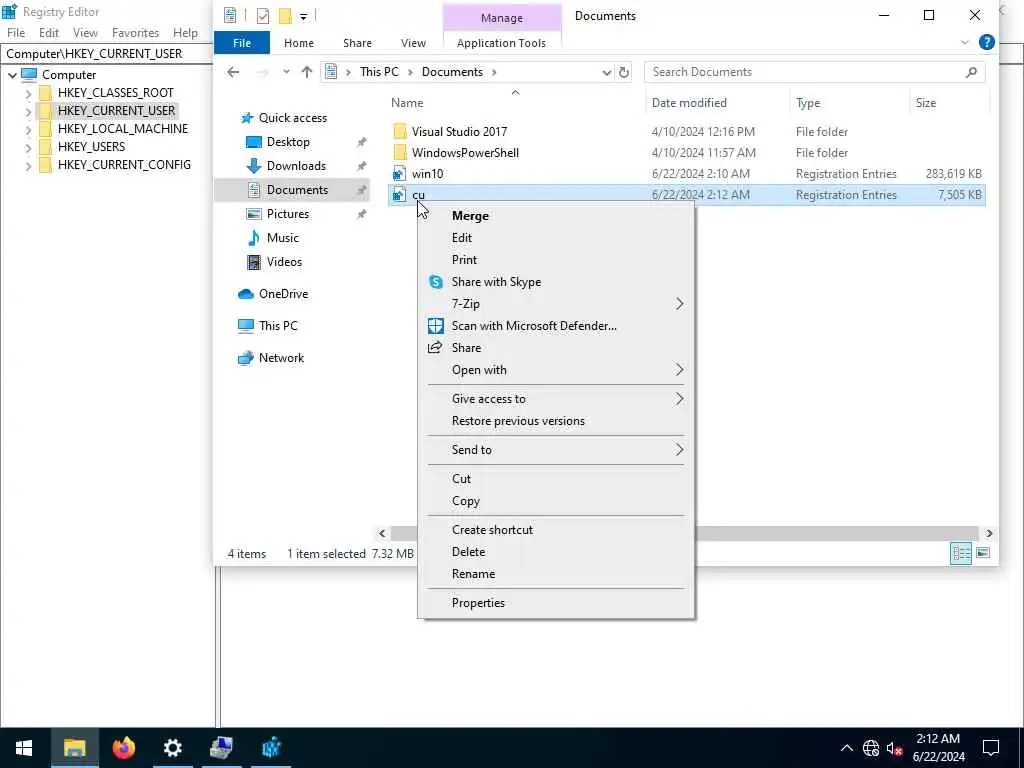The height and width of the screenshot is (768, 1024).
Task: Expand the ribbon with the chevron
Action: [965, 43]
